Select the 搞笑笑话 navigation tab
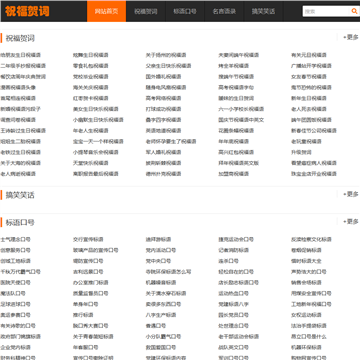 (263, 11)
